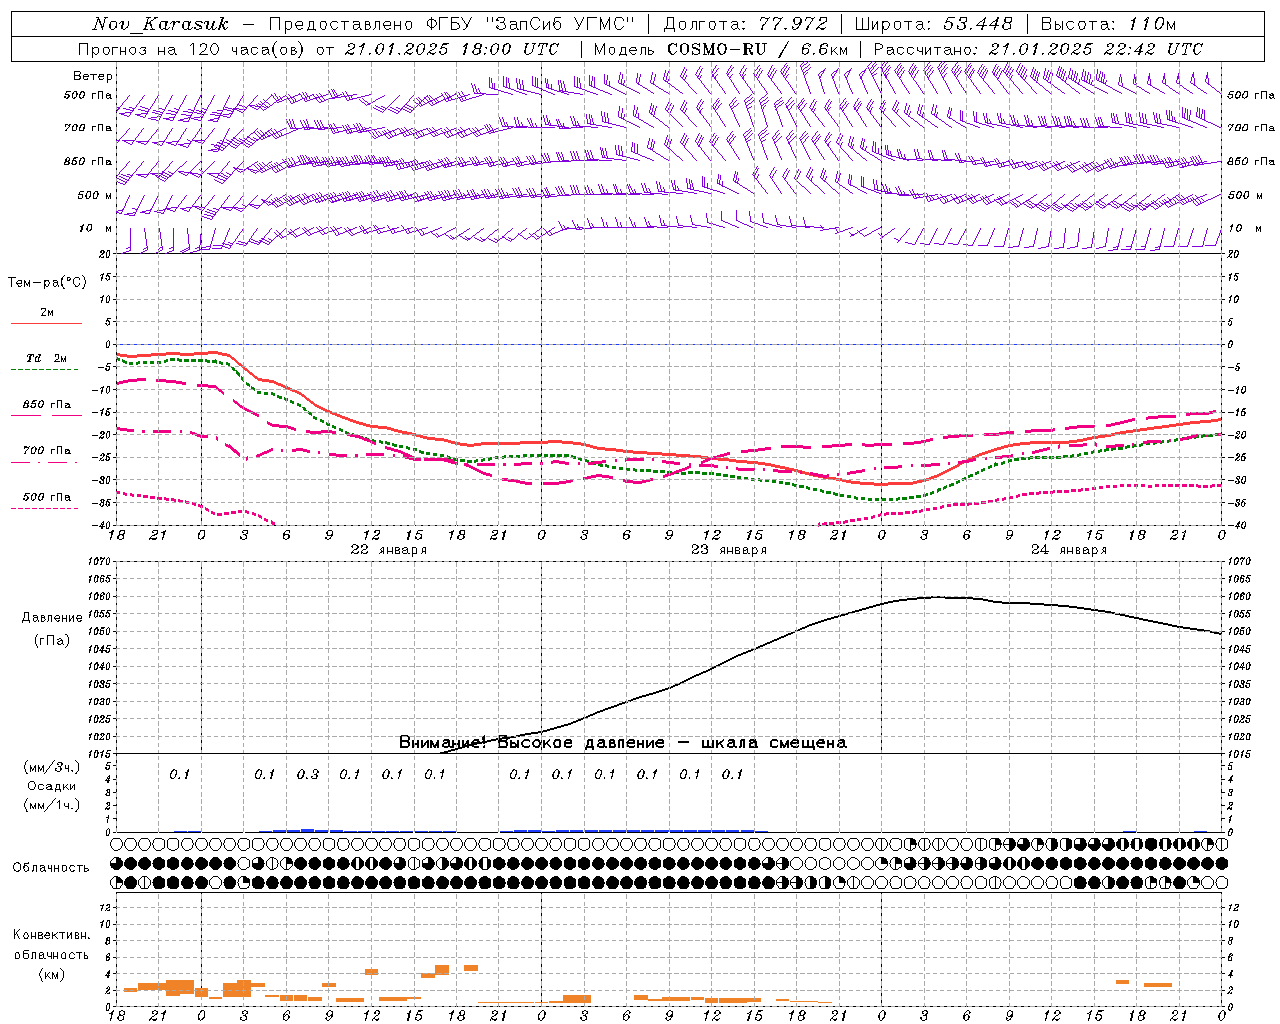Click the Td 2м dew point legend entry
Screen dimensions: 1280x1024
[x=46, y=358]
